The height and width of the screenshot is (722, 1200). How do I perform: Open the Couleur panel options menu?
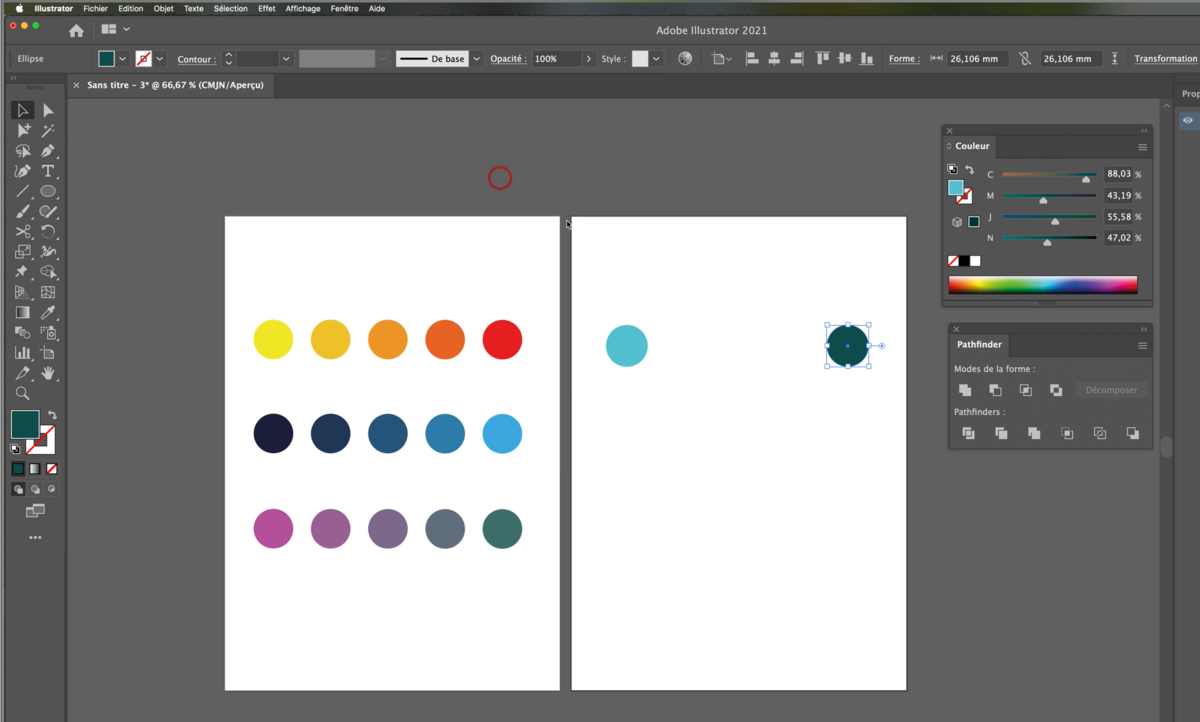point(1142,147)
